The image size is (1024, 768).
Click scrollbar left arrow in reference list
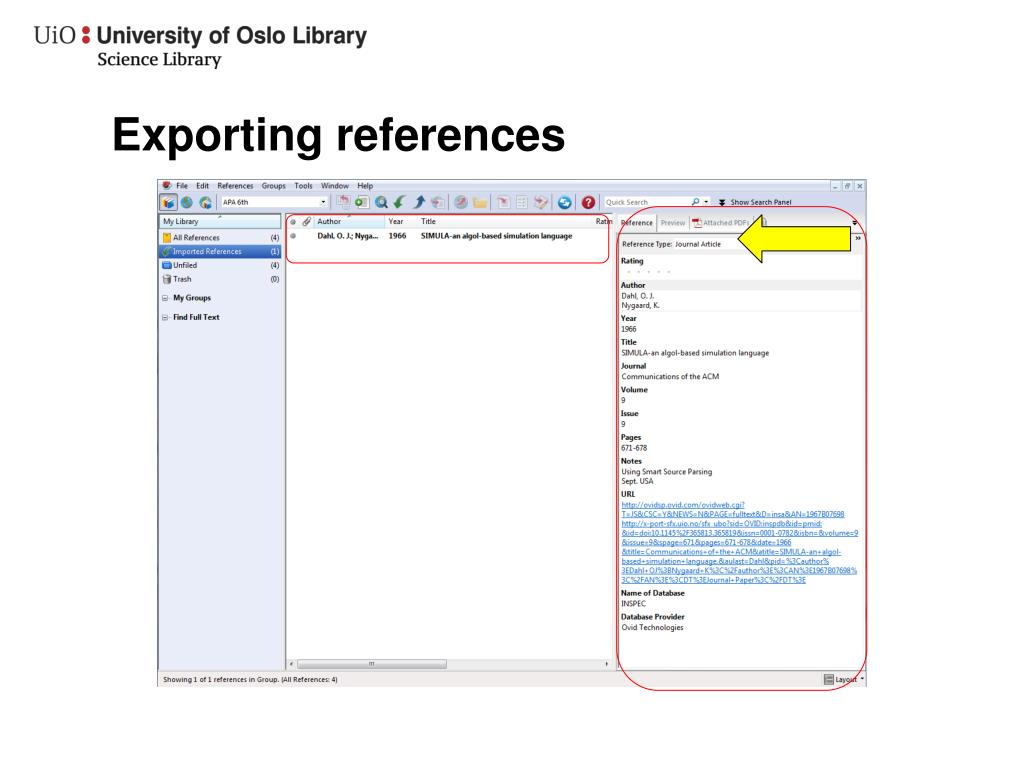click(x=291, y=664)
